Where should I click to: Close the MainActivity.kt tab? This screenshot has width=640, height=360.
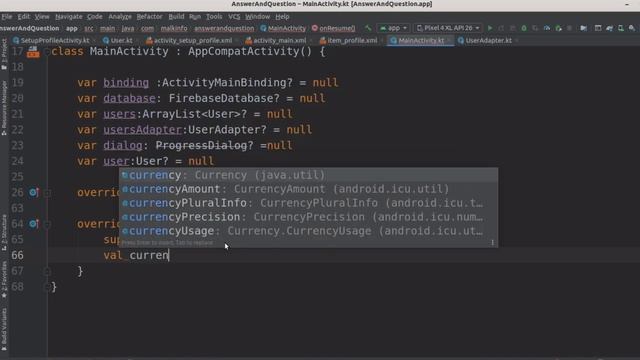[x=449, y=40]
